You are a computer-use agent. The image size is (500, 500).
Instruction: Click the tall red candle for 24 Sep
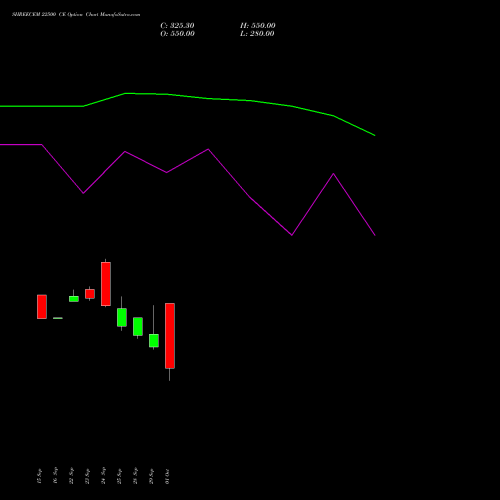coord(106,284)
